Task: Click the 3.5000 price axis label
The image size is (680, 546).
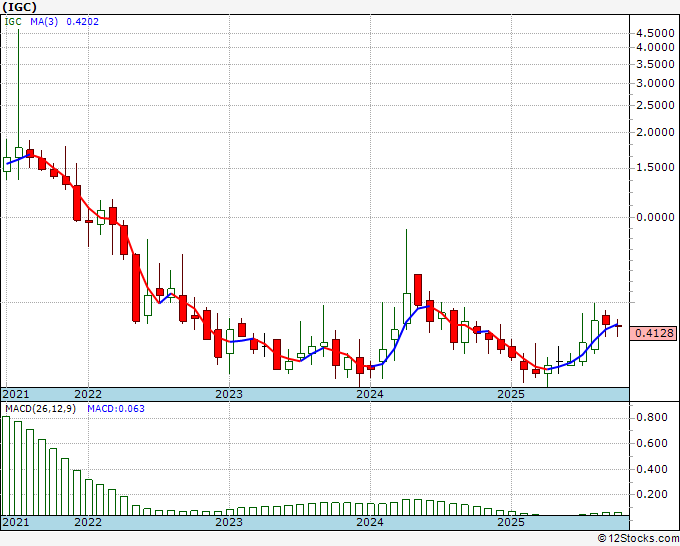Action: point(655,64)
